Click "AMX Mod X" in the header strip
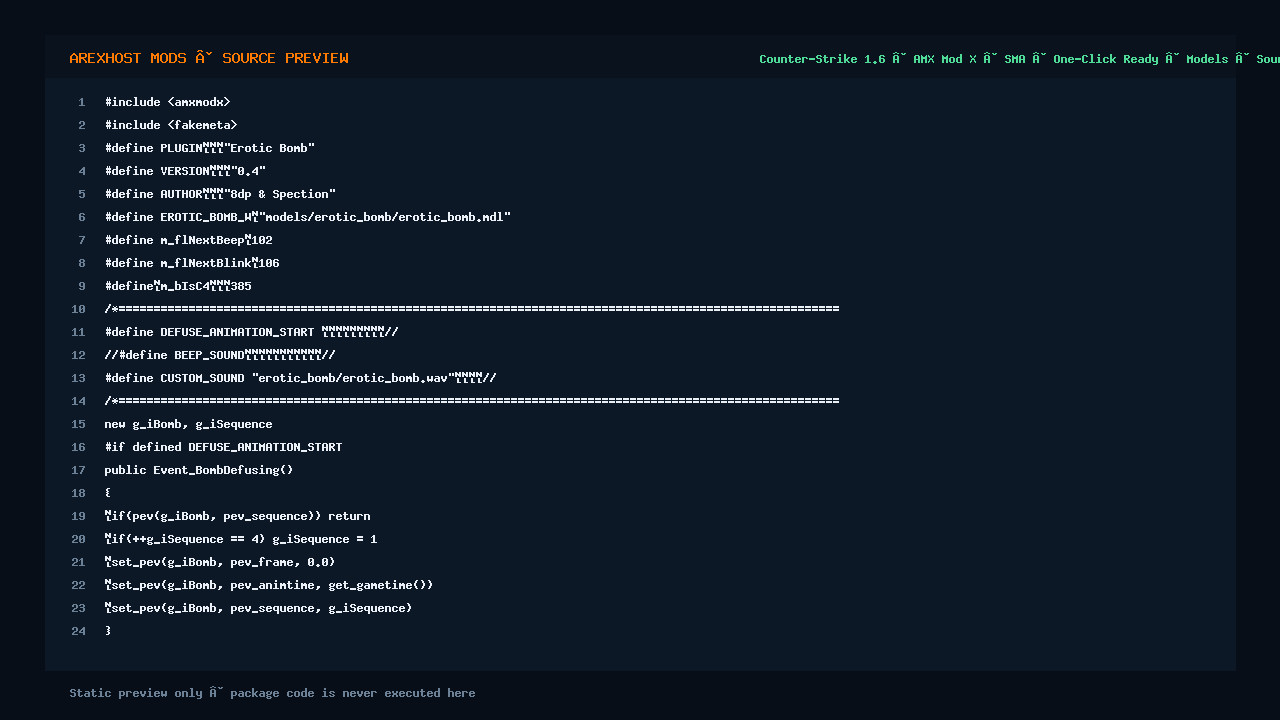 point(945,59)
